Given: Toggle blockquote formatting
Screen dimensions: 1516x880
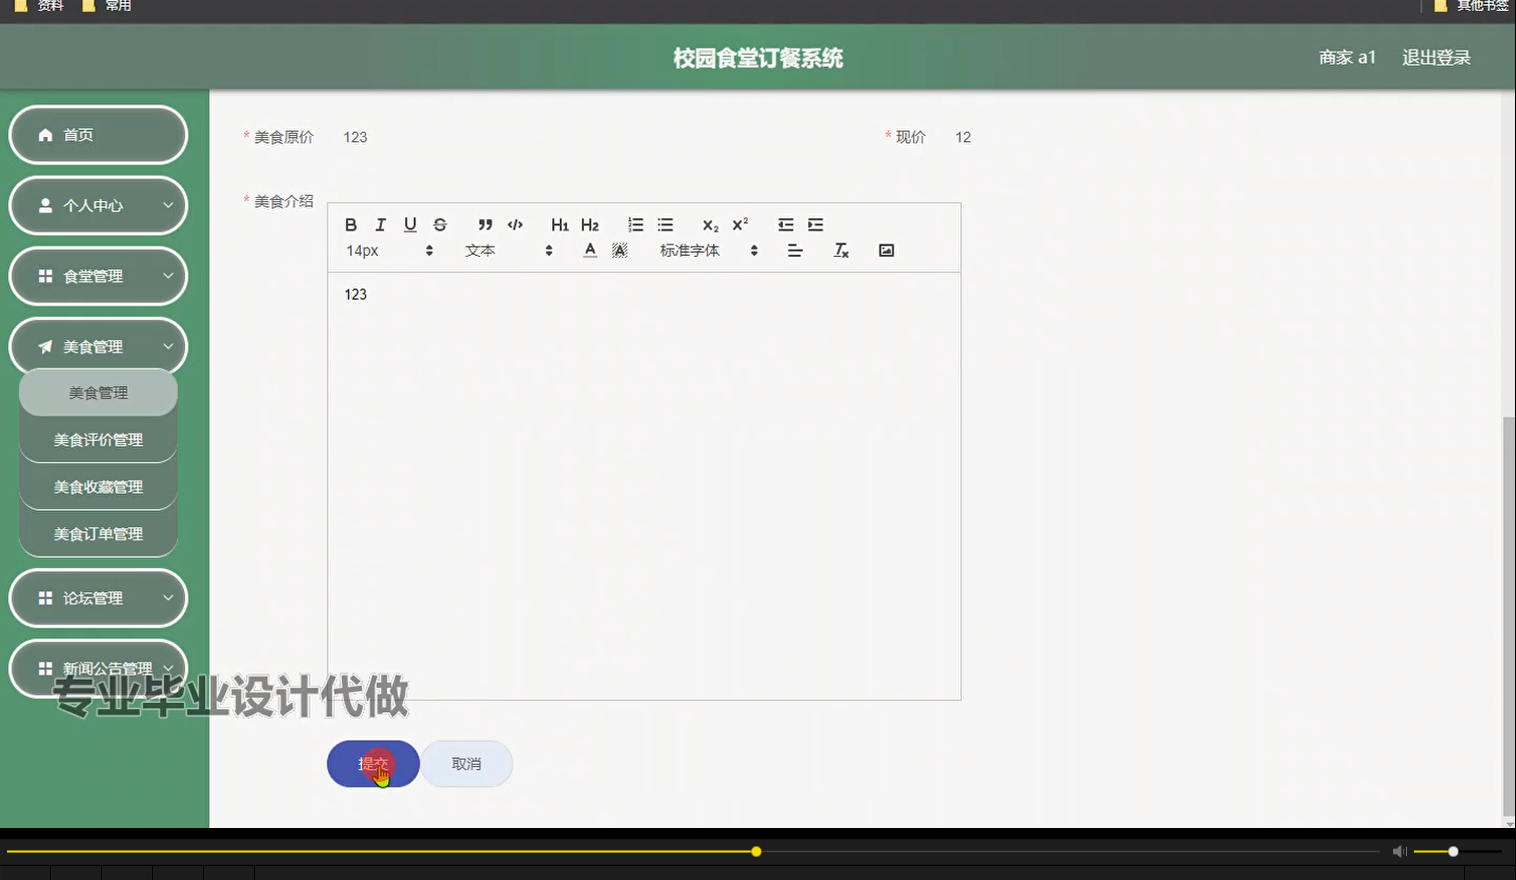Looking at the screenshot, I should (x=485, y=224).
